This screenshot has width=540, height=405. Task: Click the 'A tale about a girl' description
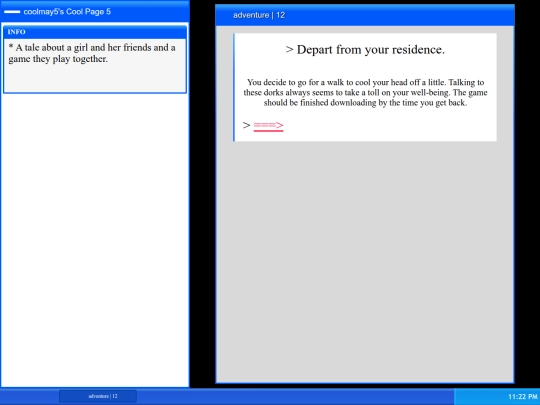click(x=92, y=53)
